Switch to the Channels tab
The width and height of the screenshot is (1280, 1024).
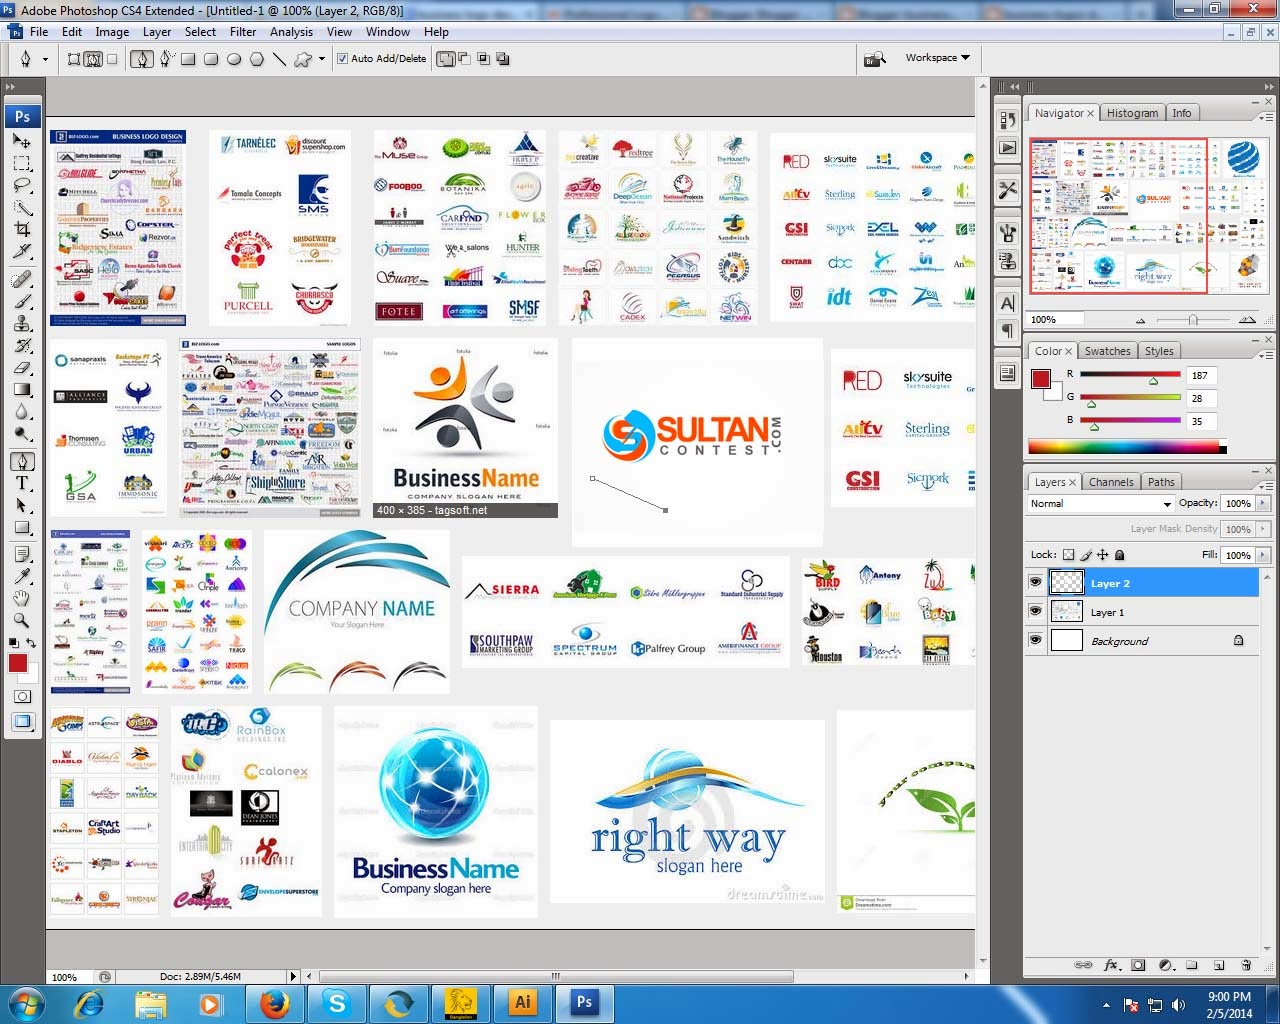coord(1111,482)
